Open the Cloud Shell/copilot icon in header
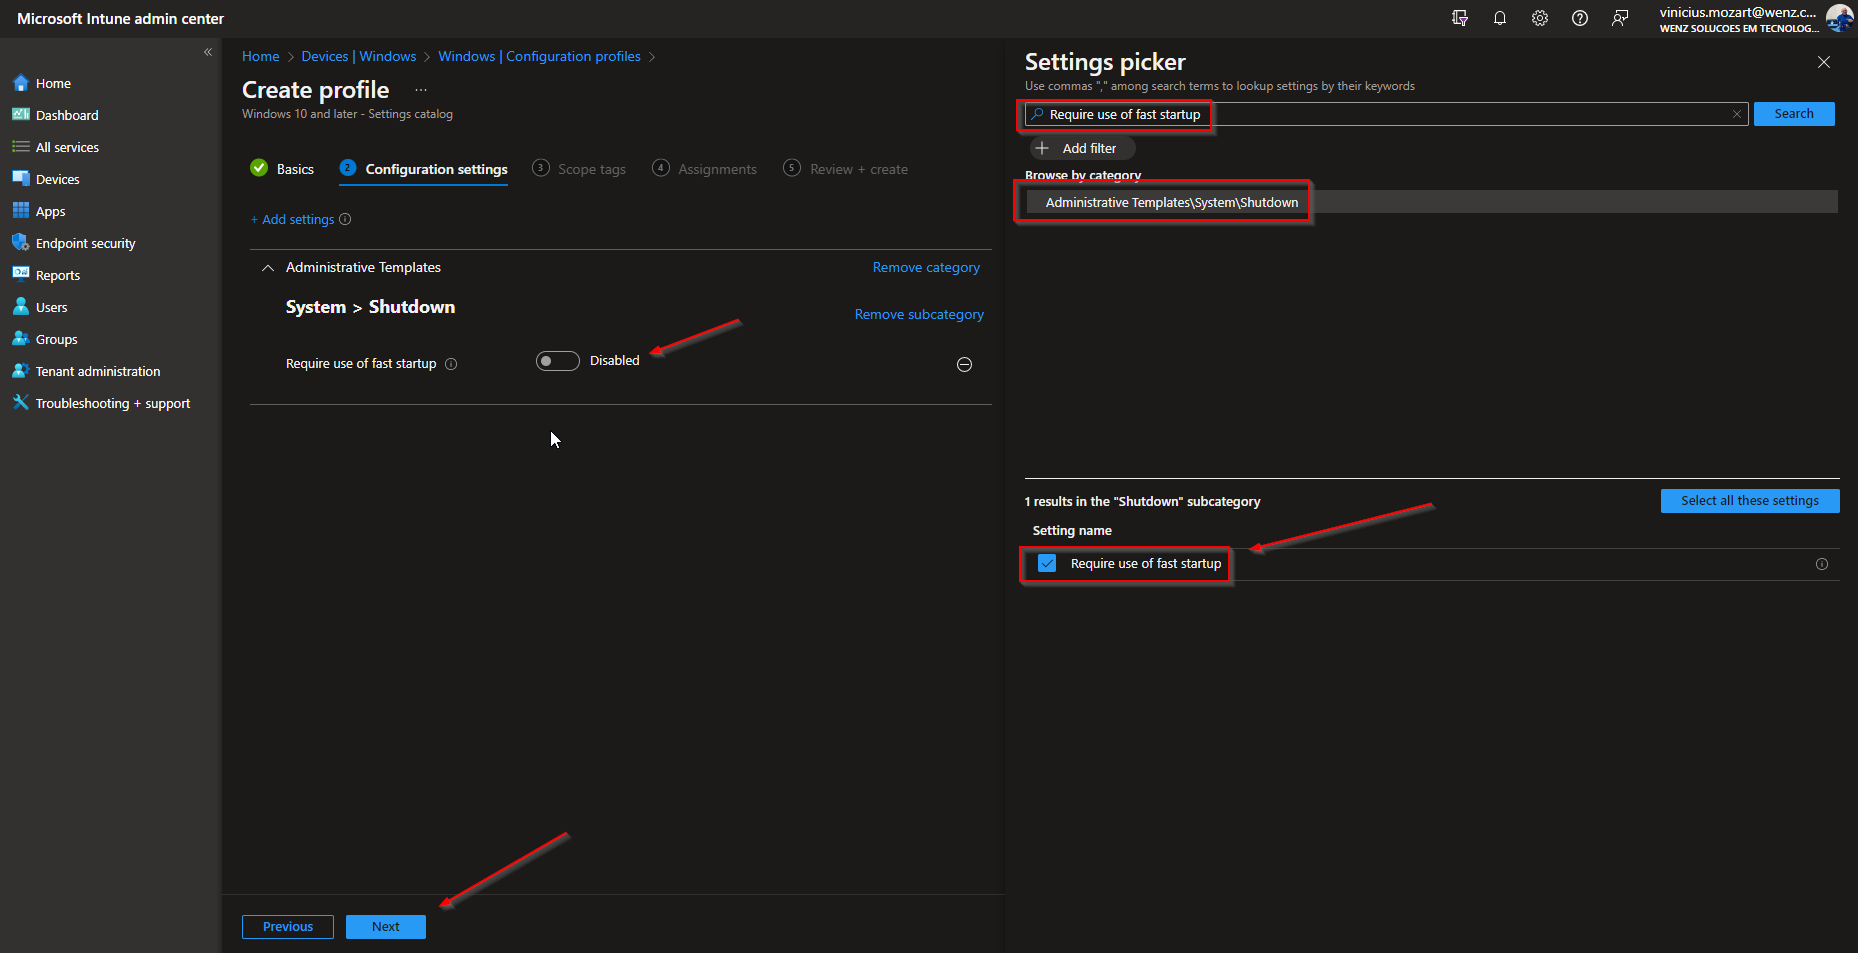This screenshot has height=953, width=1858. (x=1460, y=18)
